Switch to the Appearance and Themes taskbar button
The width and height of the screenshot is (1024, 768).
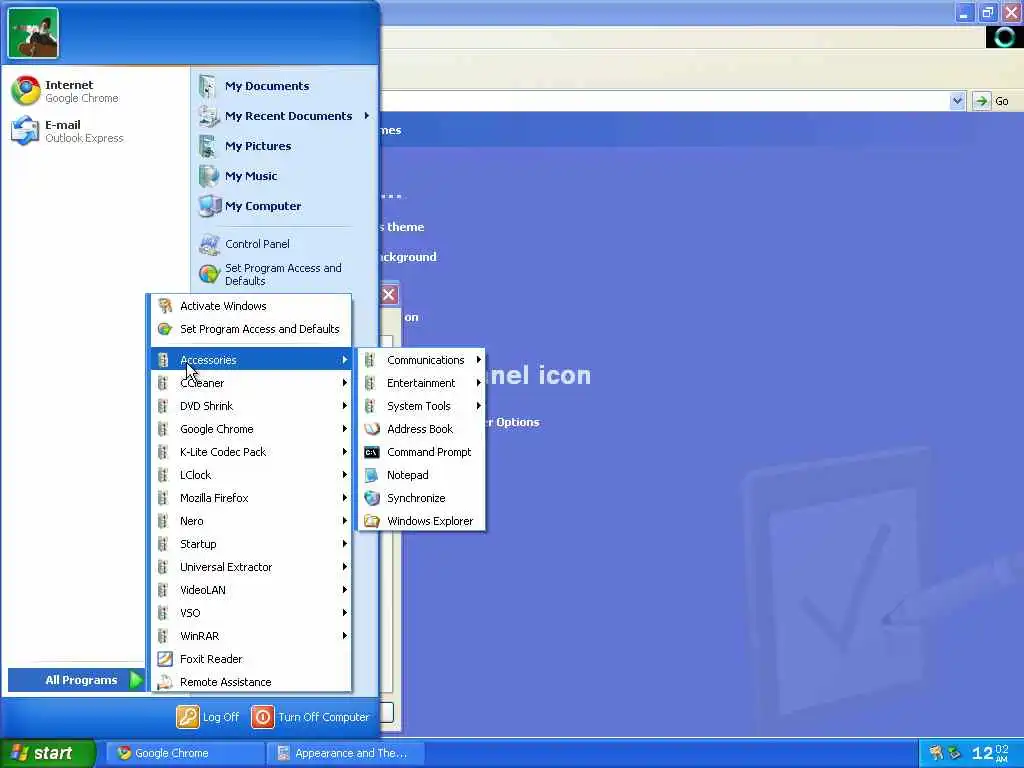click(x=345, y=753)
